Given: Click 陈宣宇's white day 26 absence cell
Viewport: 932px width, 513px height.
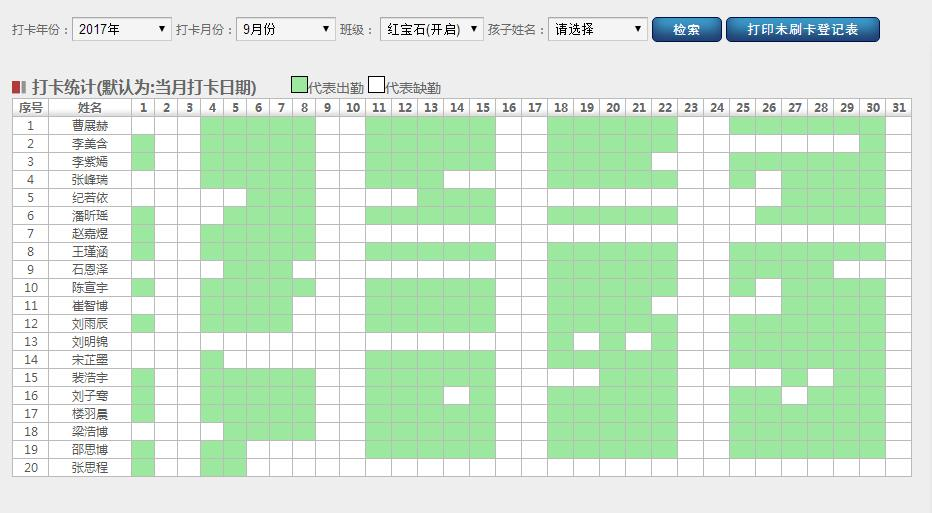Looking at the screenshot, I should [x=769, y=288].
